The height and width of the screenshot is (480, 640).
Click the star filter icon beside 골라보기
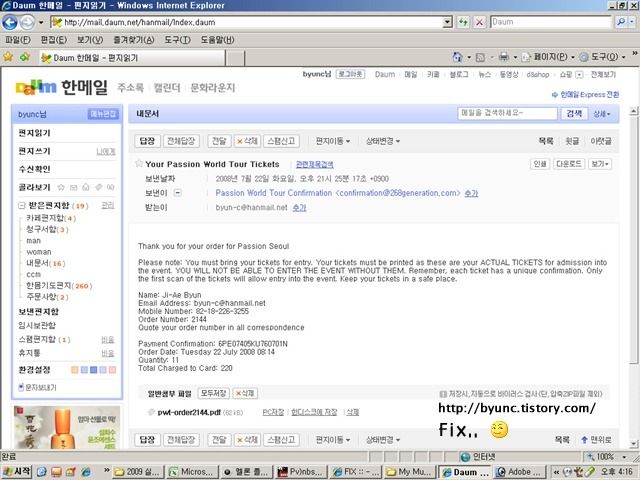point(61,187)
